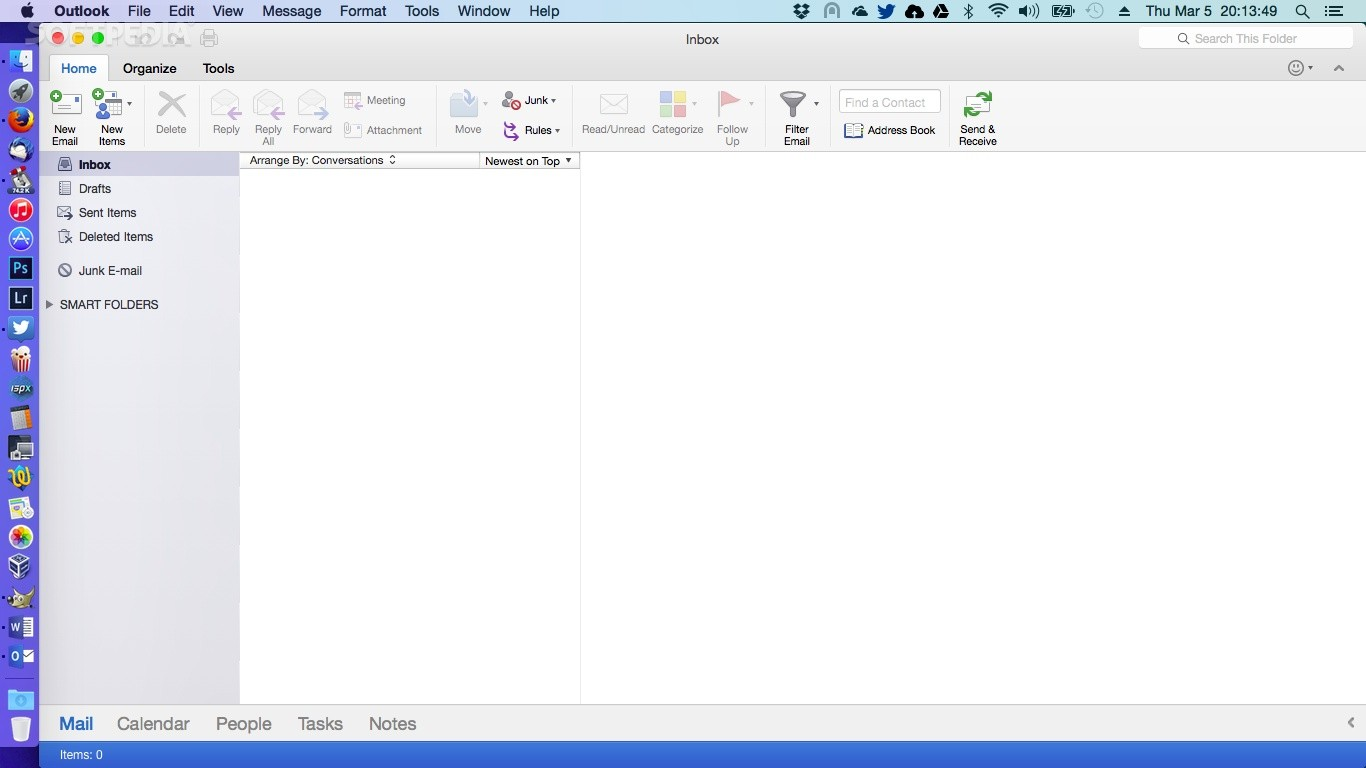Switch to the People view

[244, 723]
